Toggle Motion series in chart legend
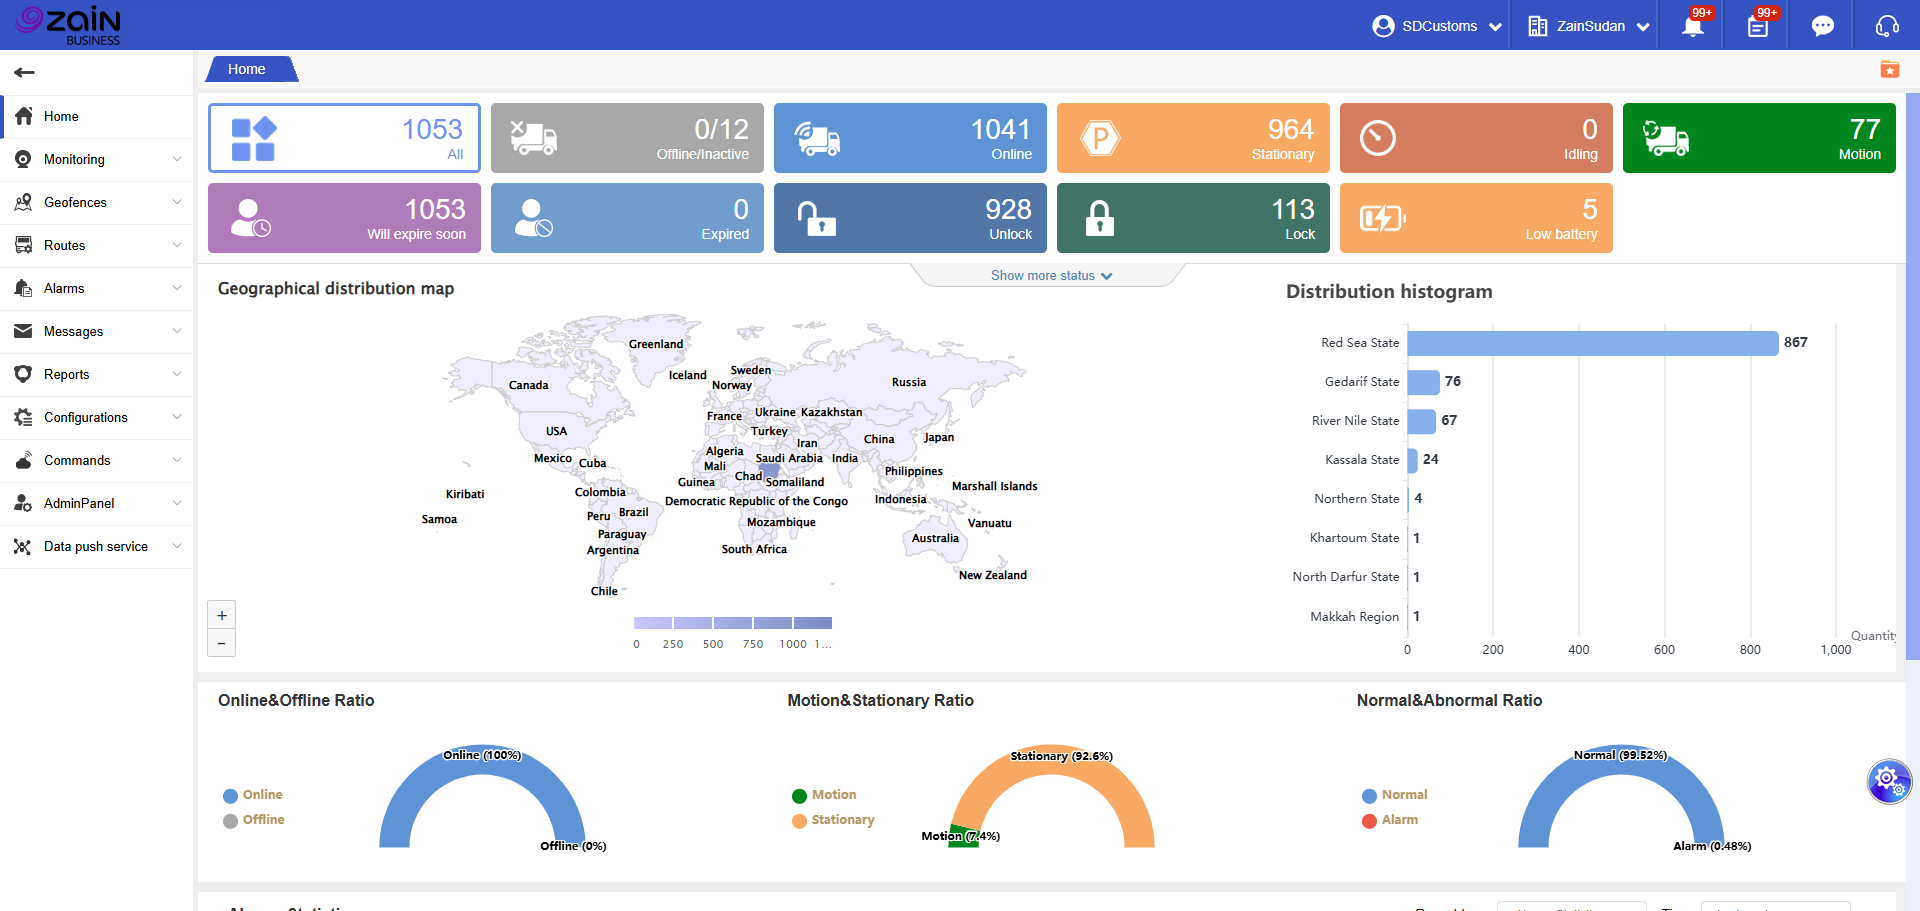1920x911 pixels. point(824,795)
